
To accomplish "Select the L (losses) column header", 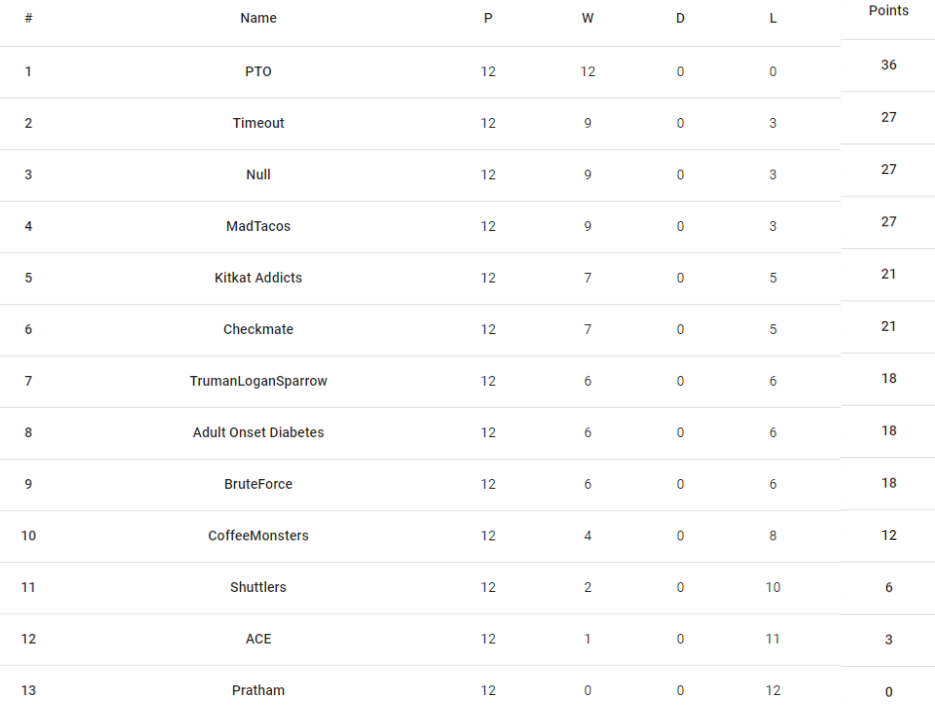I will (773, 18).
